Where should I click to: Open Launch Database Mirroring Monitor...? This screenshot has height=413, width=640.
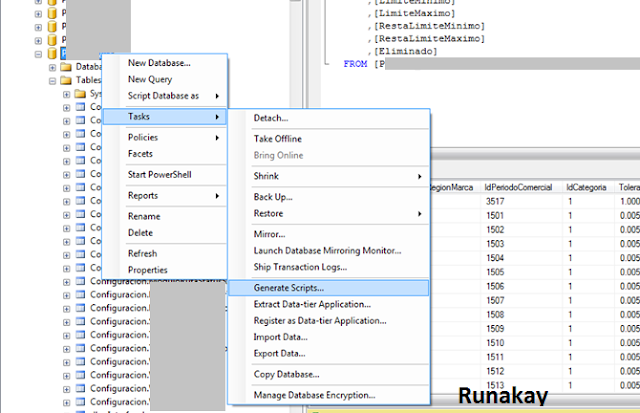click(x=327, y=251)
